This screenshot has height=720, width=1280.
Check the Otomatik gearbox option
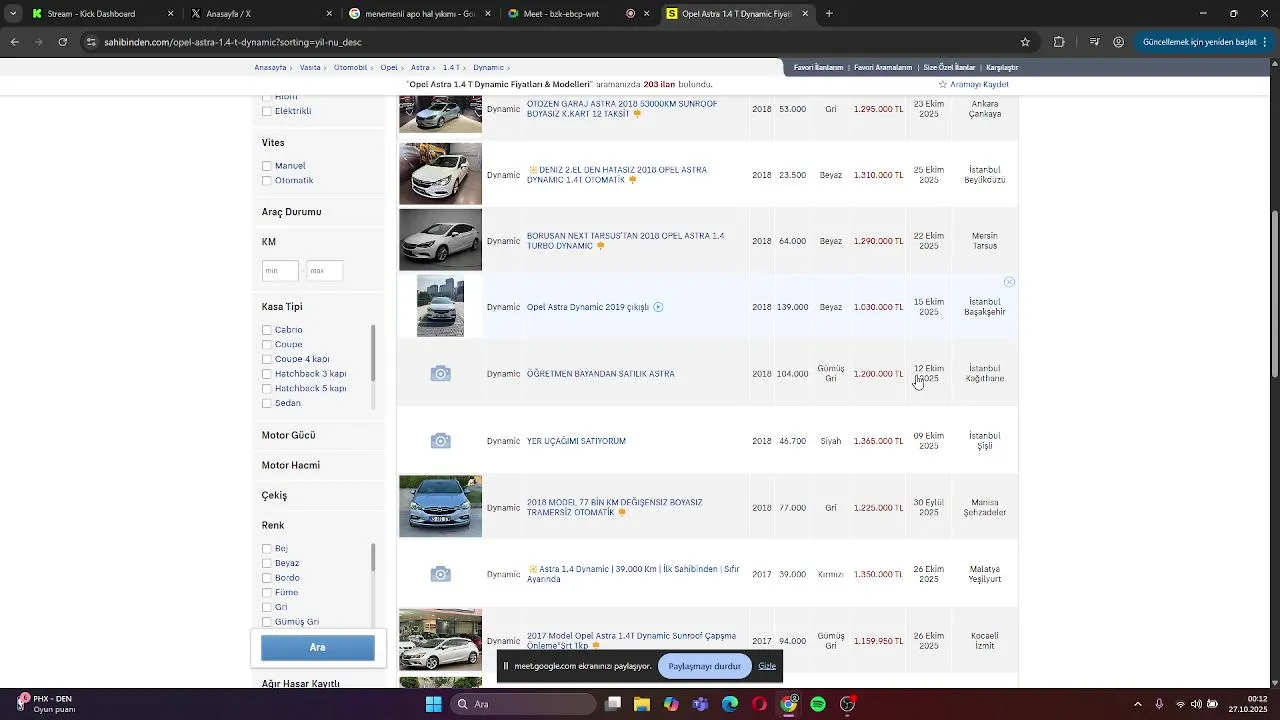point(267,181)
